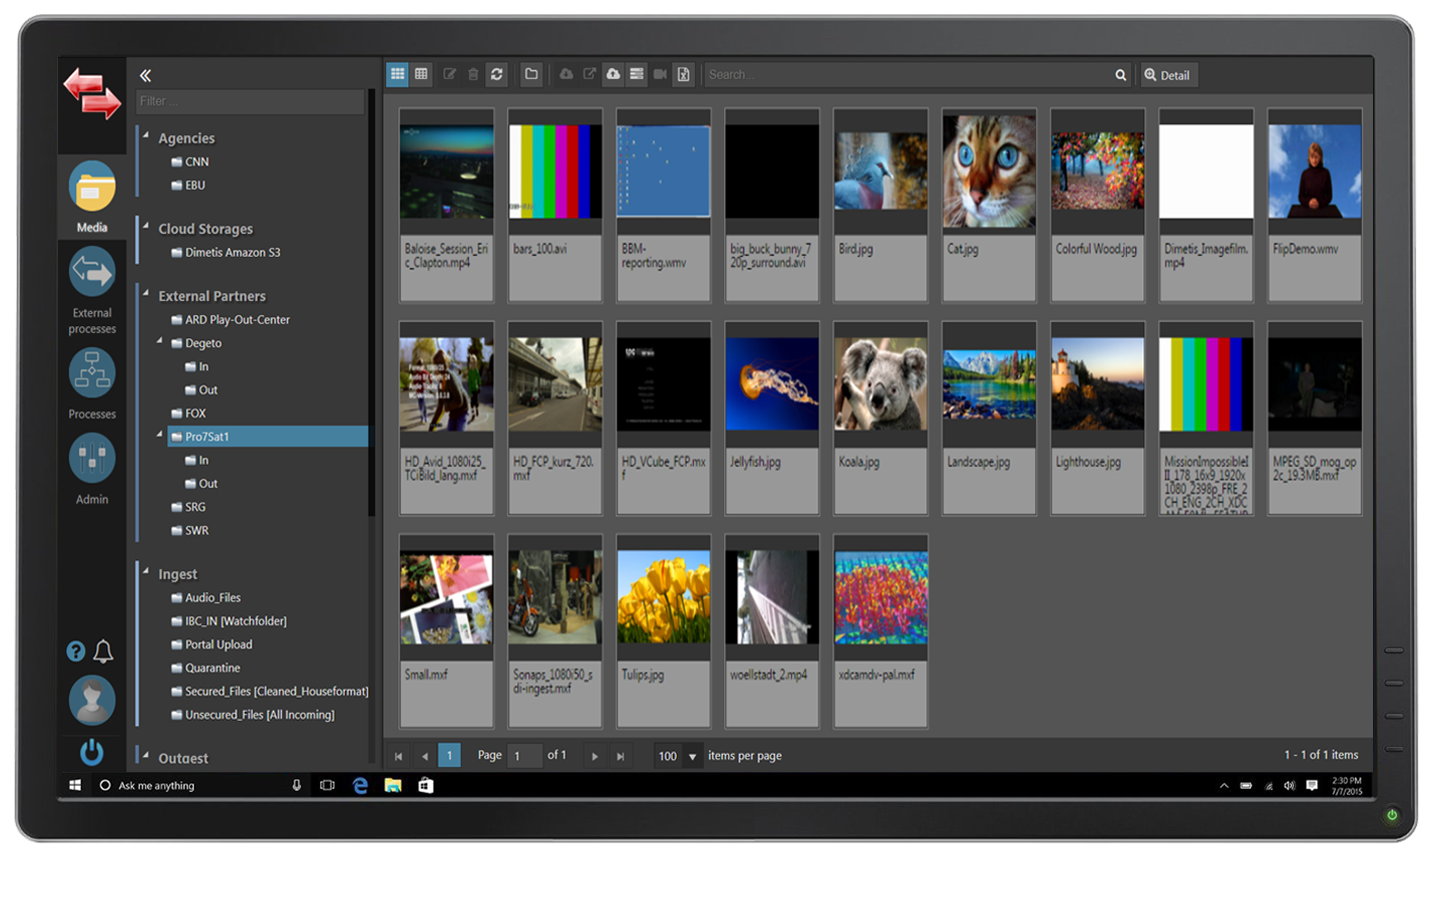Collapse the Degeto folder node
The height and width of the screenshot is (897, 1450).
coord(160,341)
